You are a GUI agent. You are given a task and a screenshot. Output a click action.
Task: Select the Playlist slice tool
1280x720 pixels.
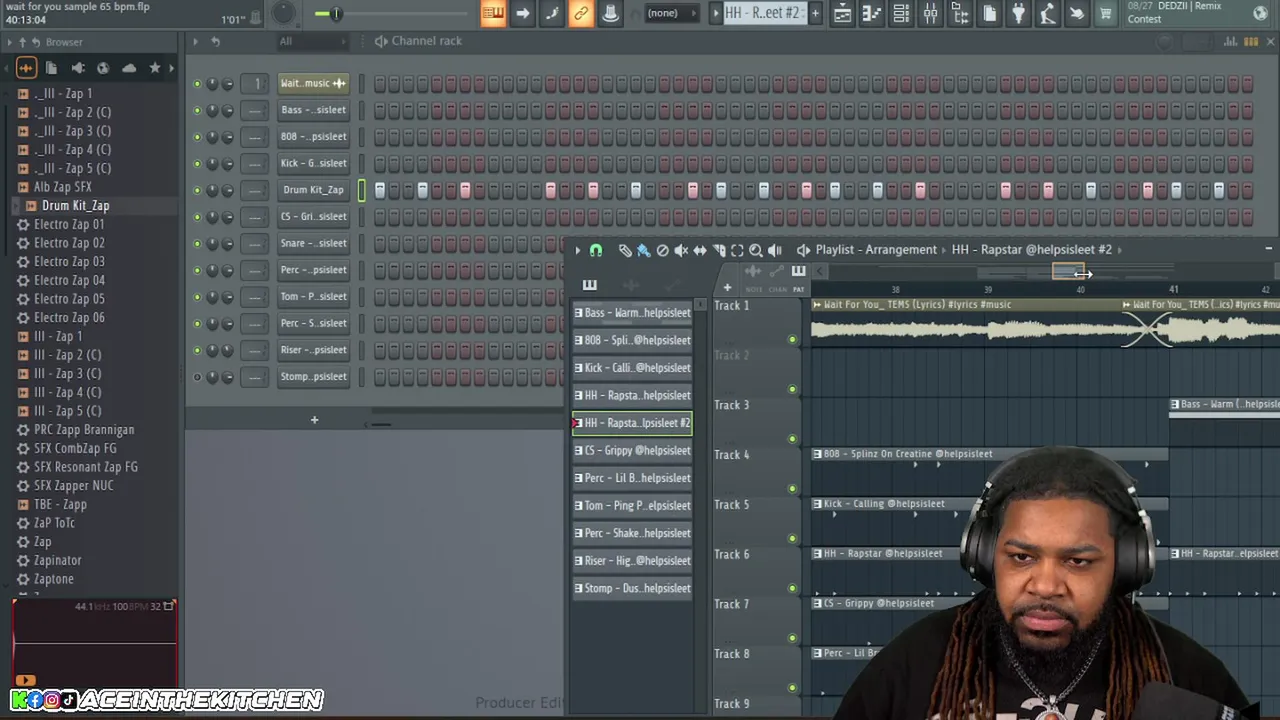point(719,250)
